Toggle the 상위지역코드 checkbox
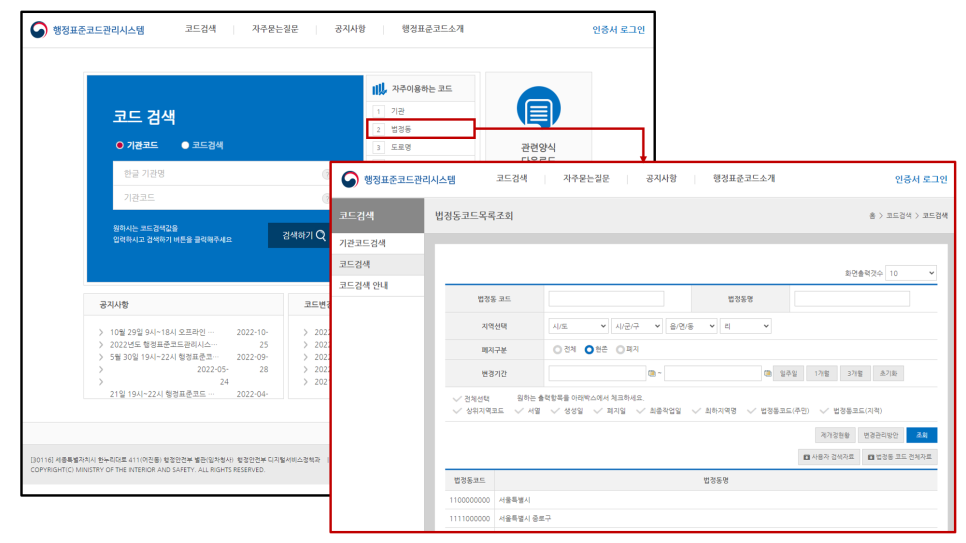This screenshot has width=966, height=543. 457,410
